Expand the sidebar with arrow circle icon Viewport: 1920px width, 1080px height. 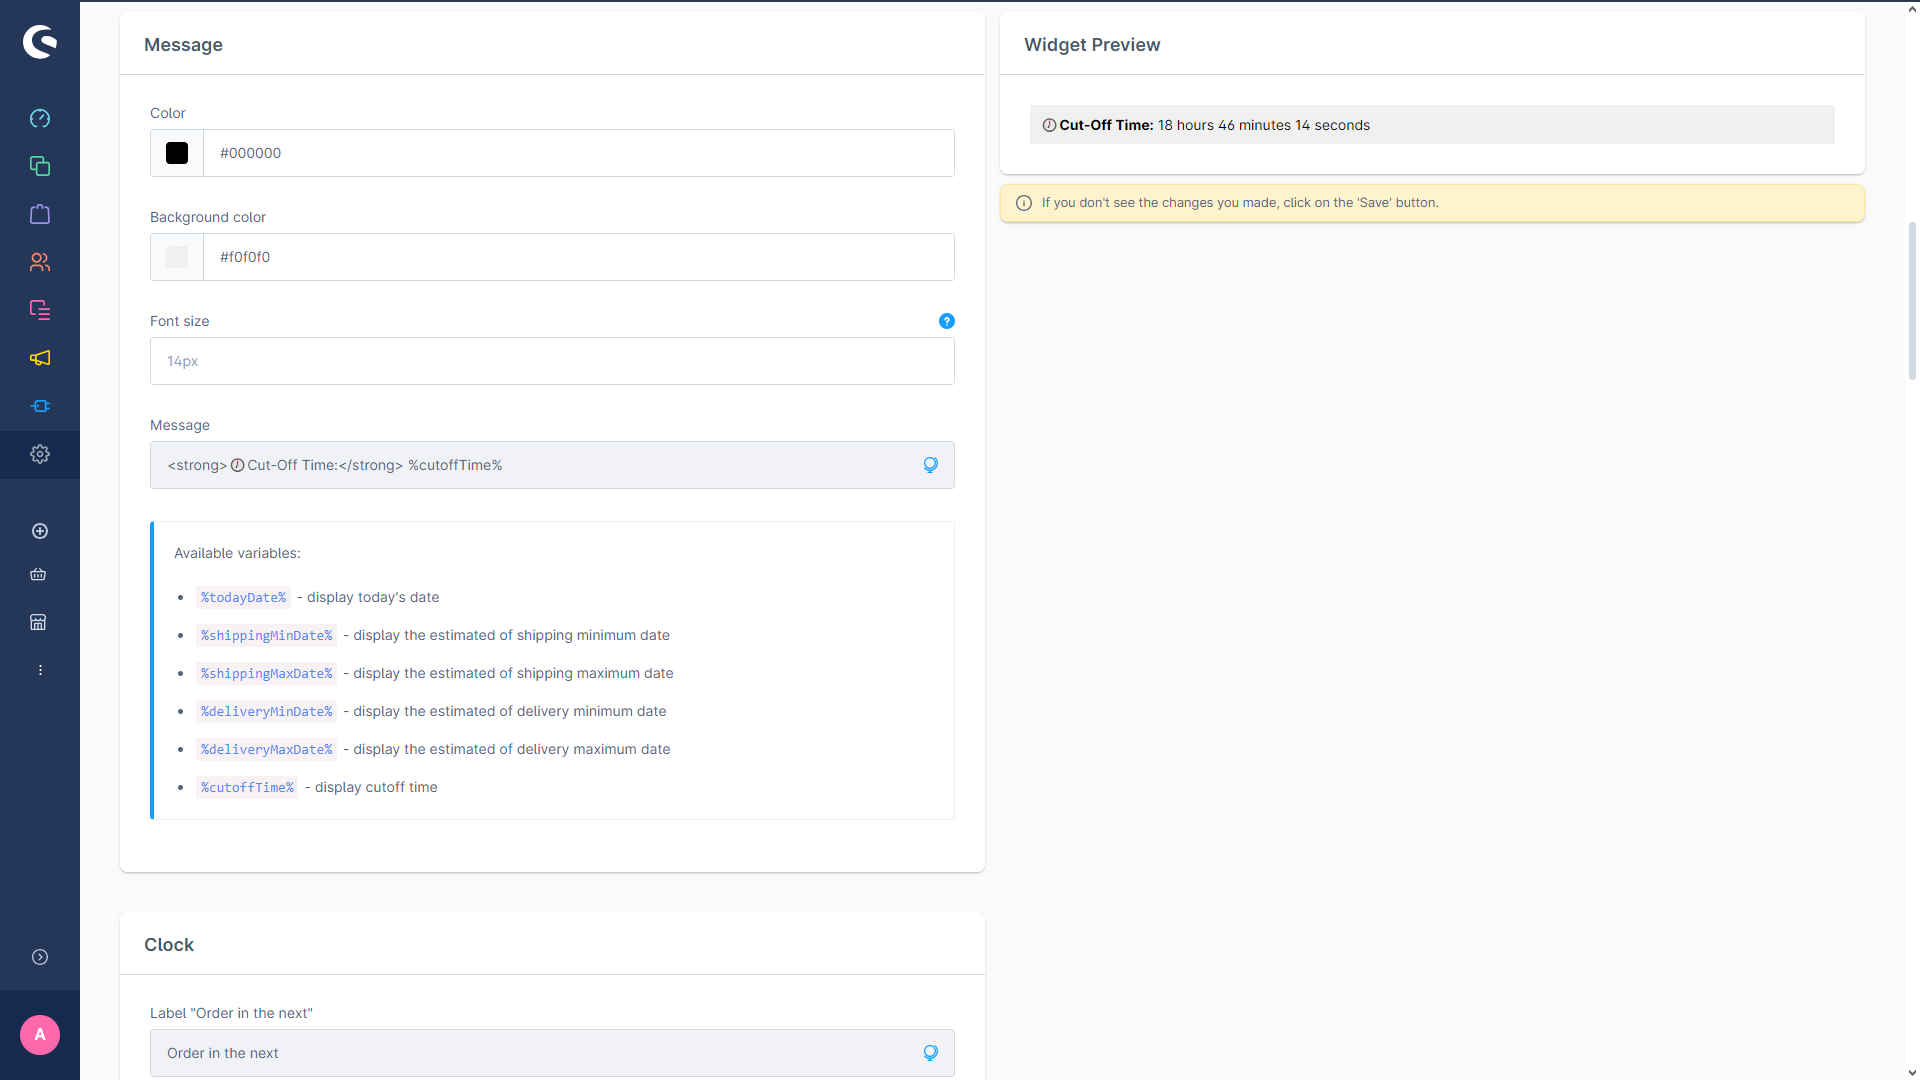click(40, 957)
